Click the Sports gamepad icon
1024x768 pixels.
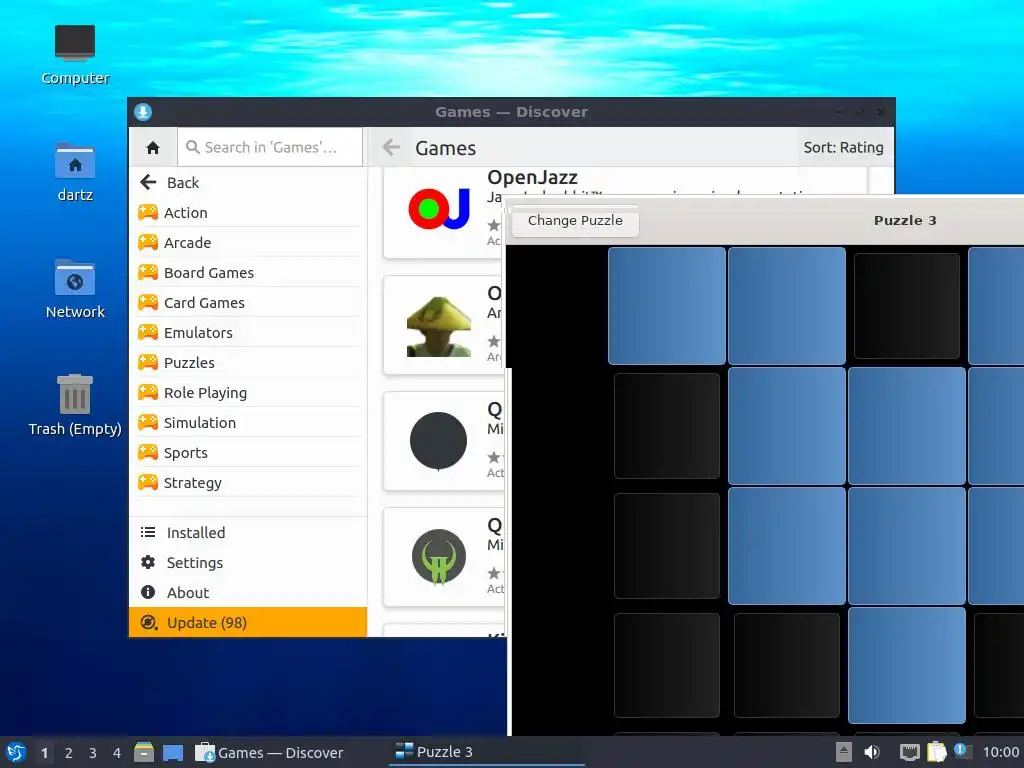coord(148,452)
